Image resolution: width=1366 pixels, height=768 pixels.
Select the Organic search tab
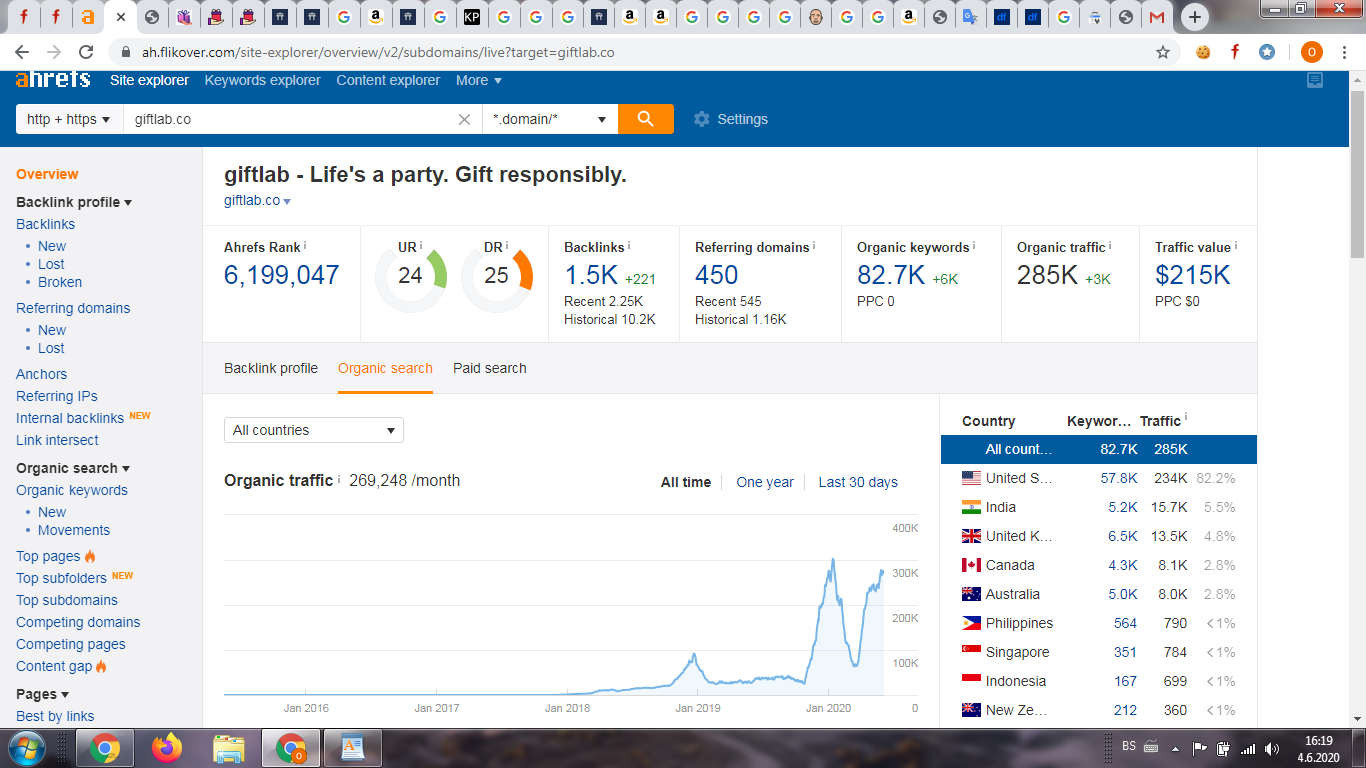[385, 368]
